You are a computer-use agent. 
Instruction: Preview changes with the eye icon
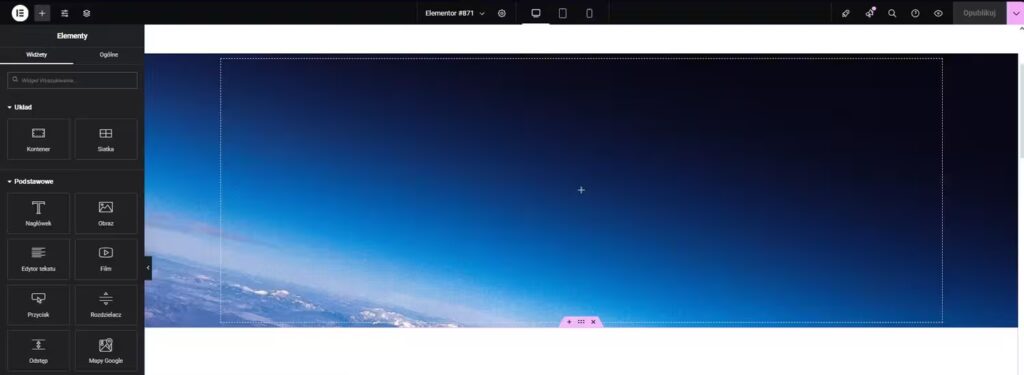pyautogui.click(x=938, y=13)
